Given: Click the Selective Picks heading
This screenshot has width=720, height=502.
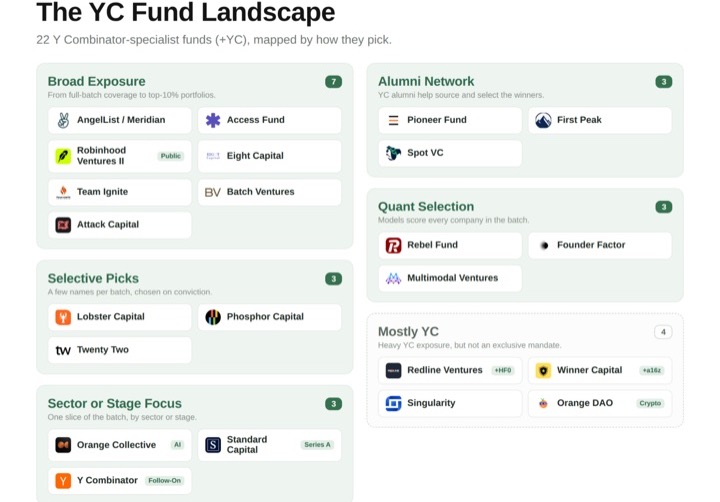Looking at the screenshot, I should click(x=93, y=278).
